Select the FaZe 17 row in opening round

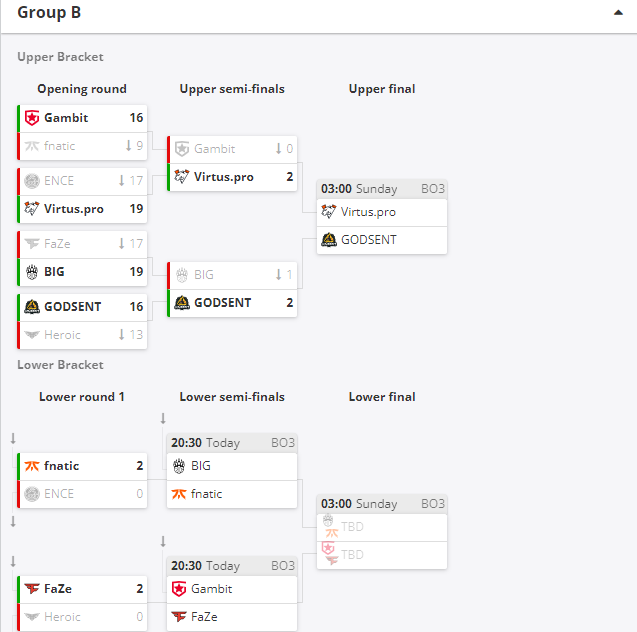point(82,244)
